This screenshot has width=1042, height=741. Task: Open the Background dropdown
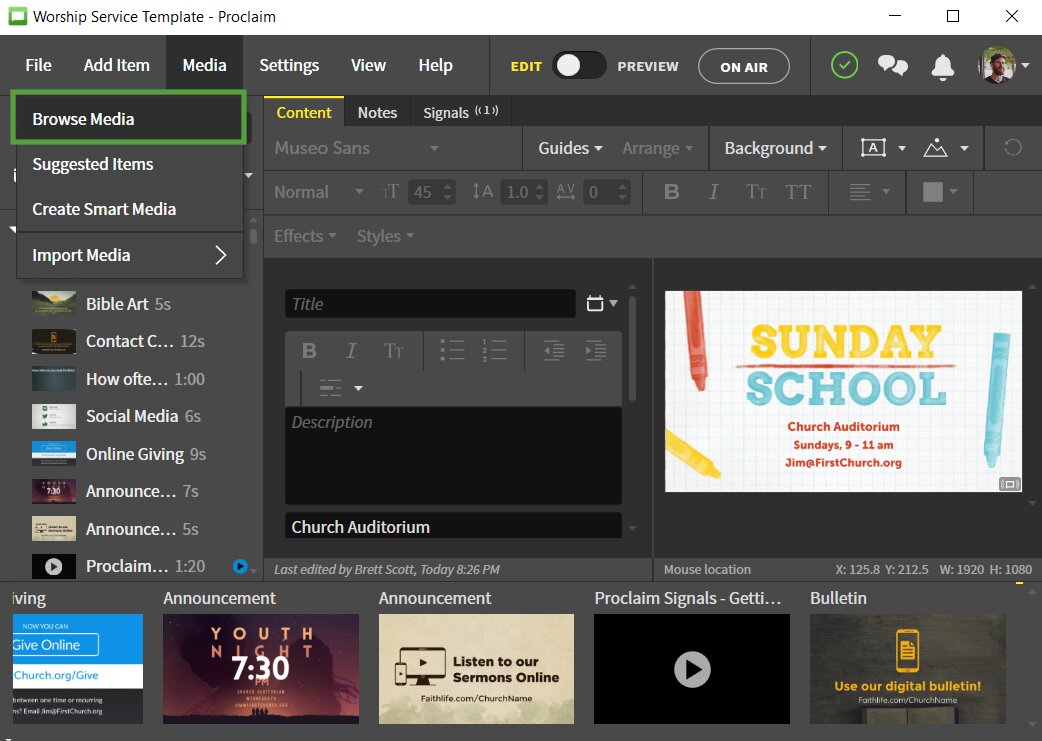click(x=775, y=148)
